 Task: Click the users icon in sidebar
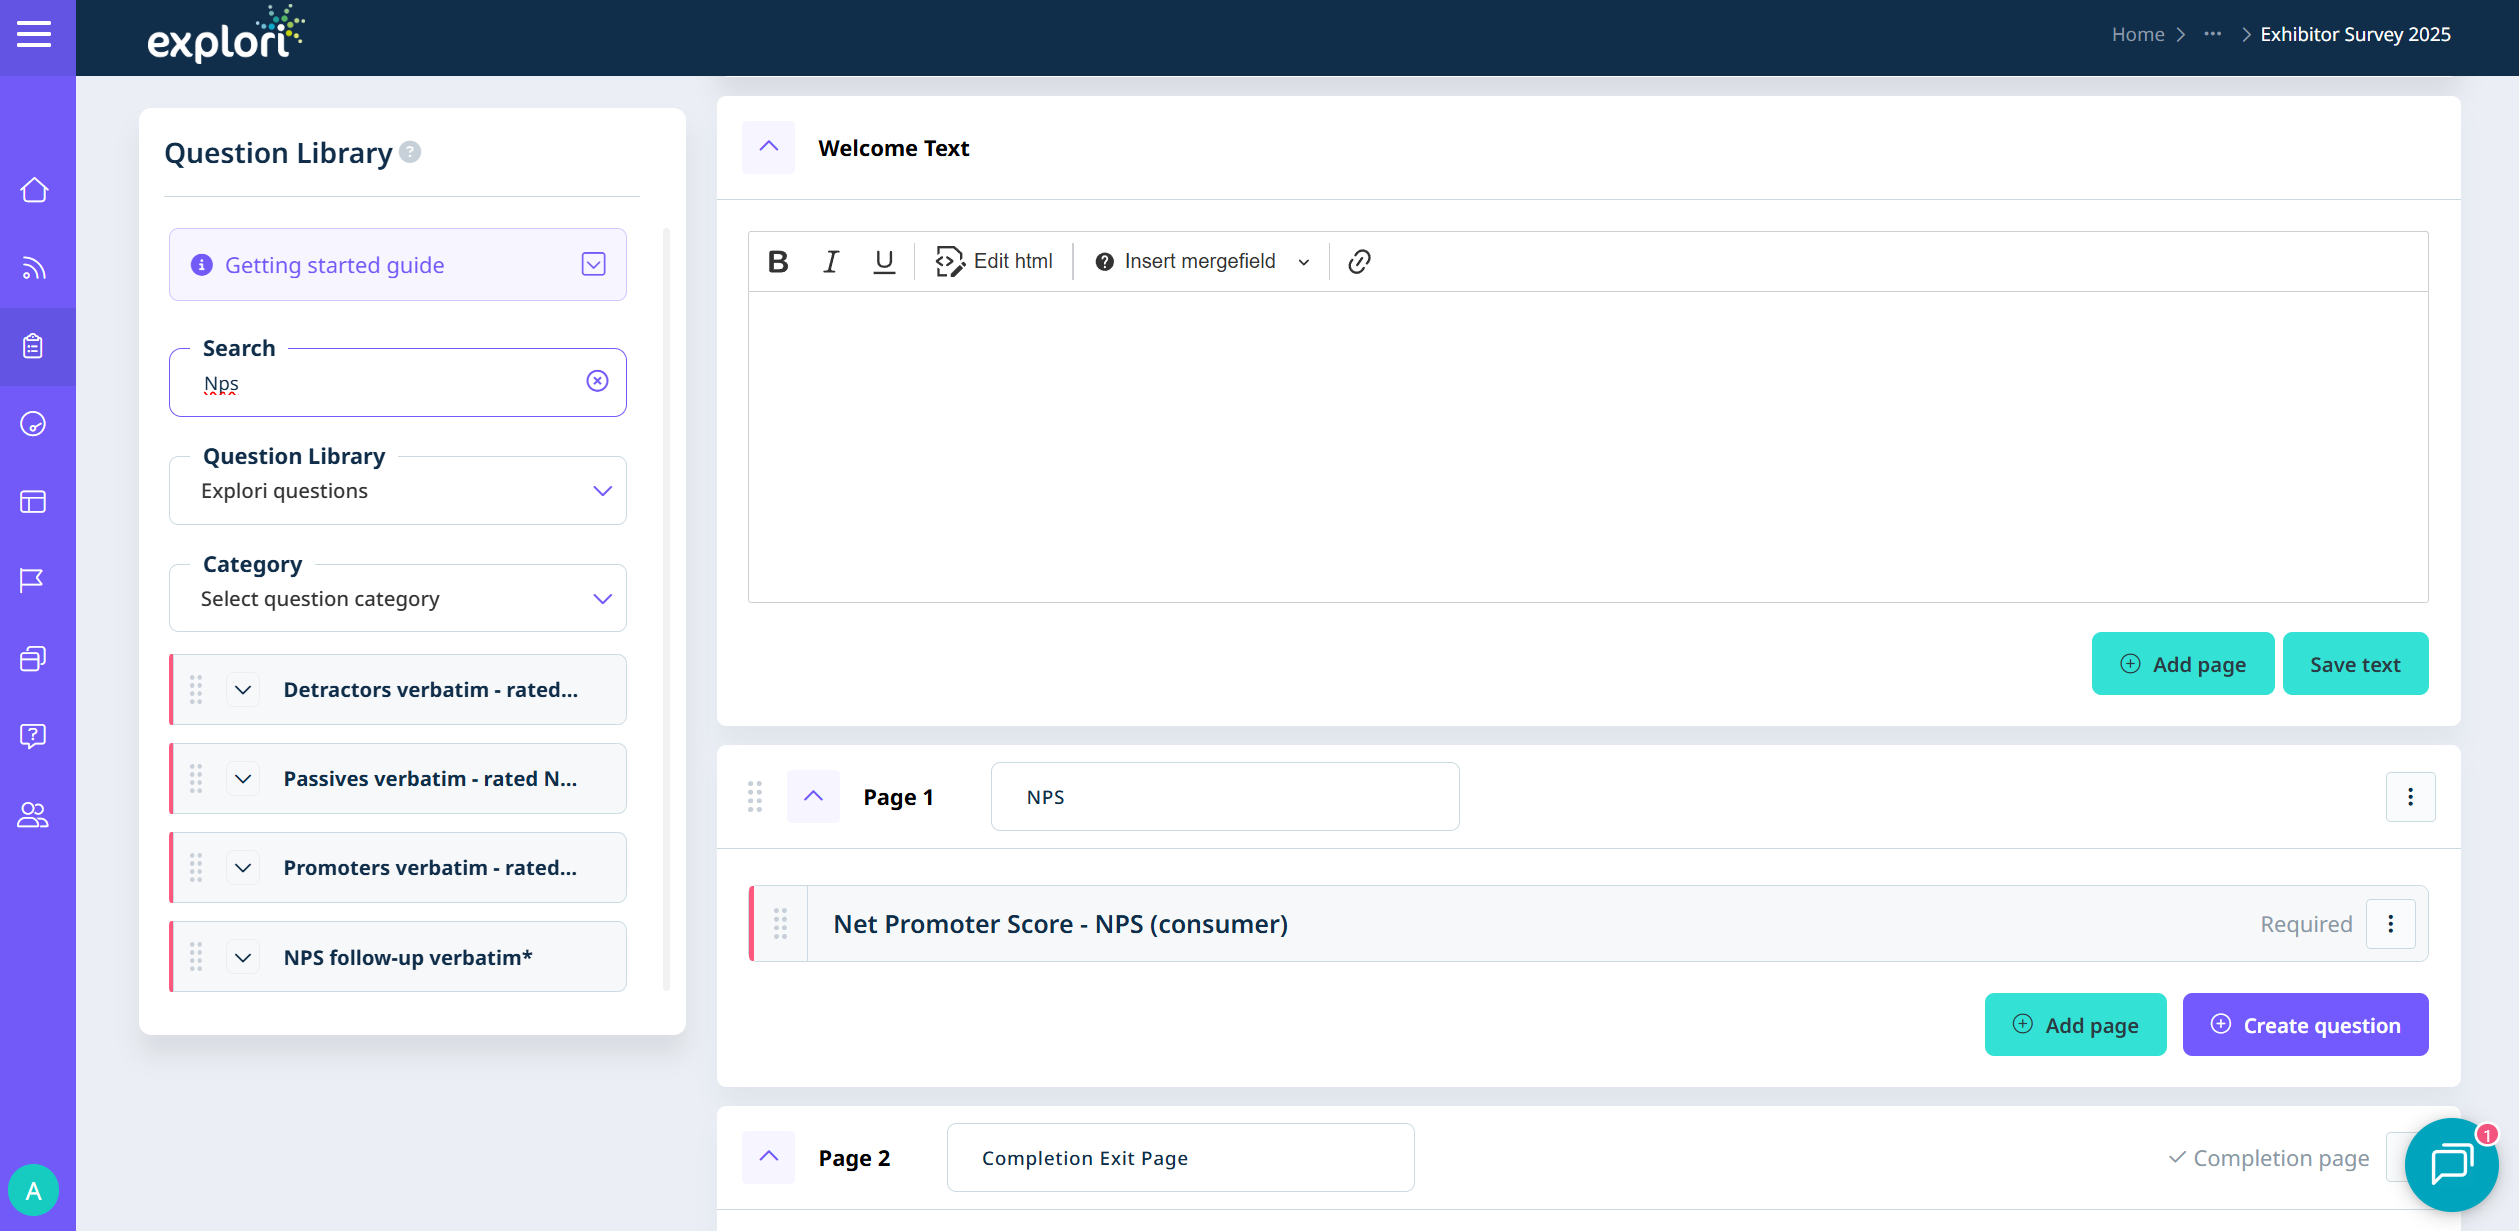[x=34, y=815]
